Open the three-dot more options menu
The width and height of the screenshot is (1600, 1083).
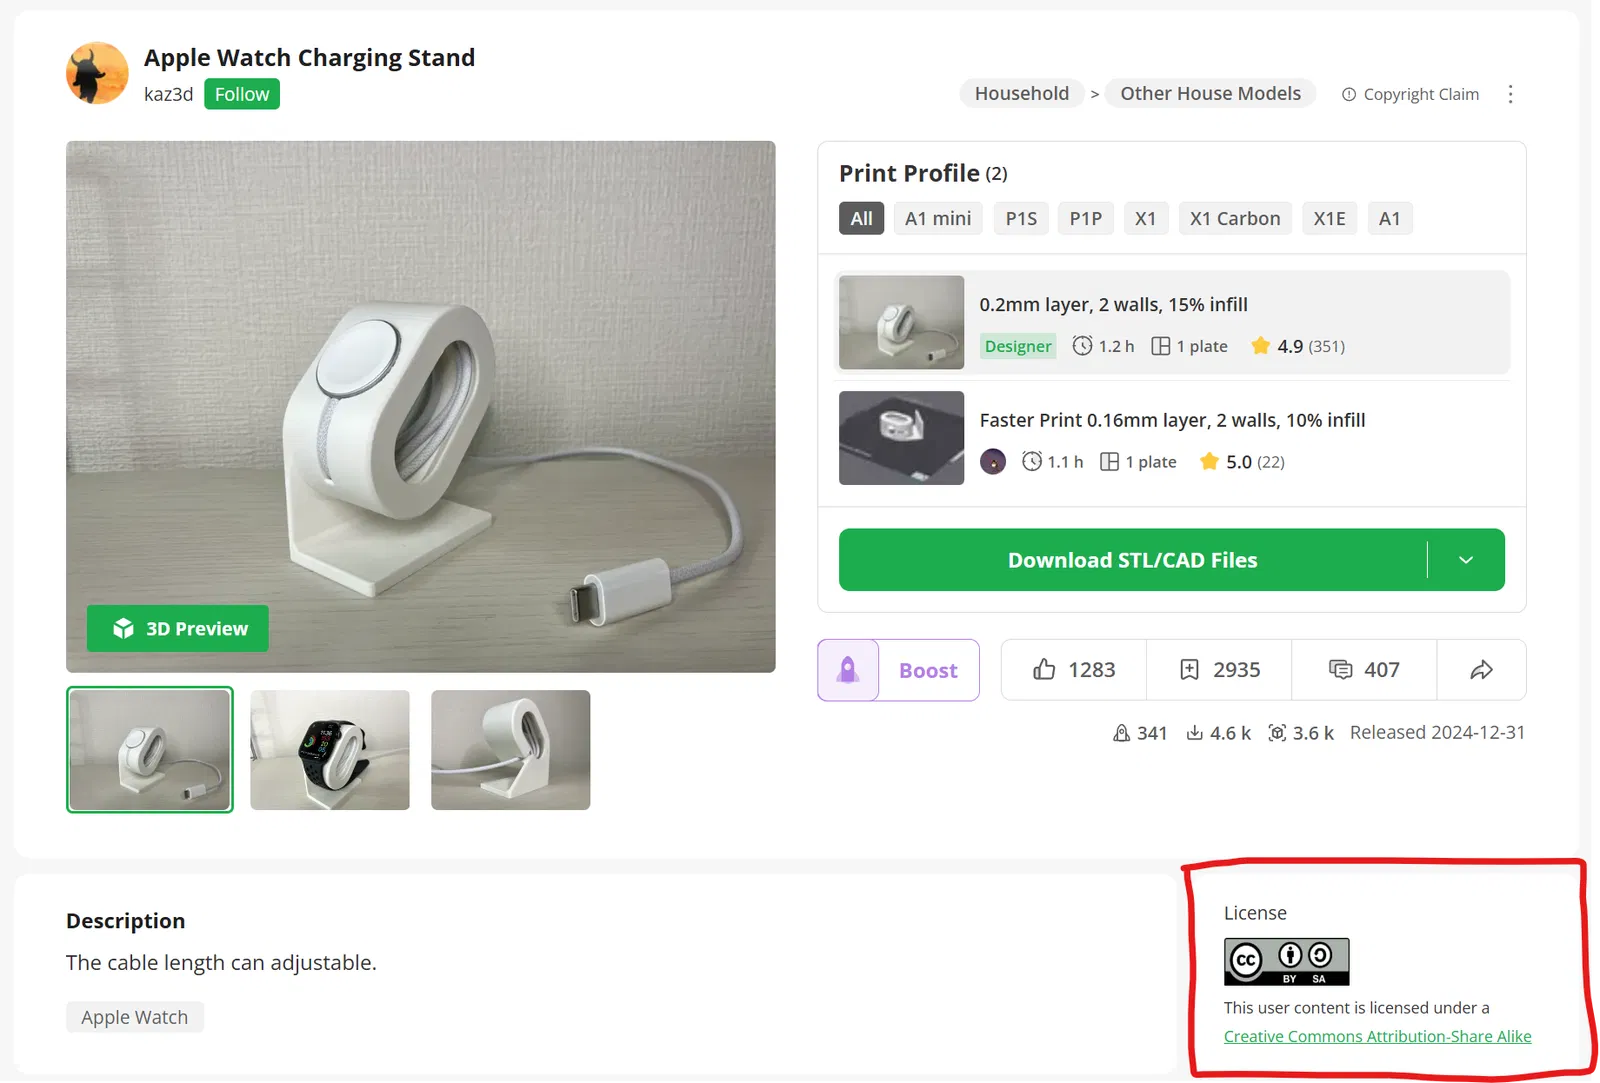(1510, 94)
